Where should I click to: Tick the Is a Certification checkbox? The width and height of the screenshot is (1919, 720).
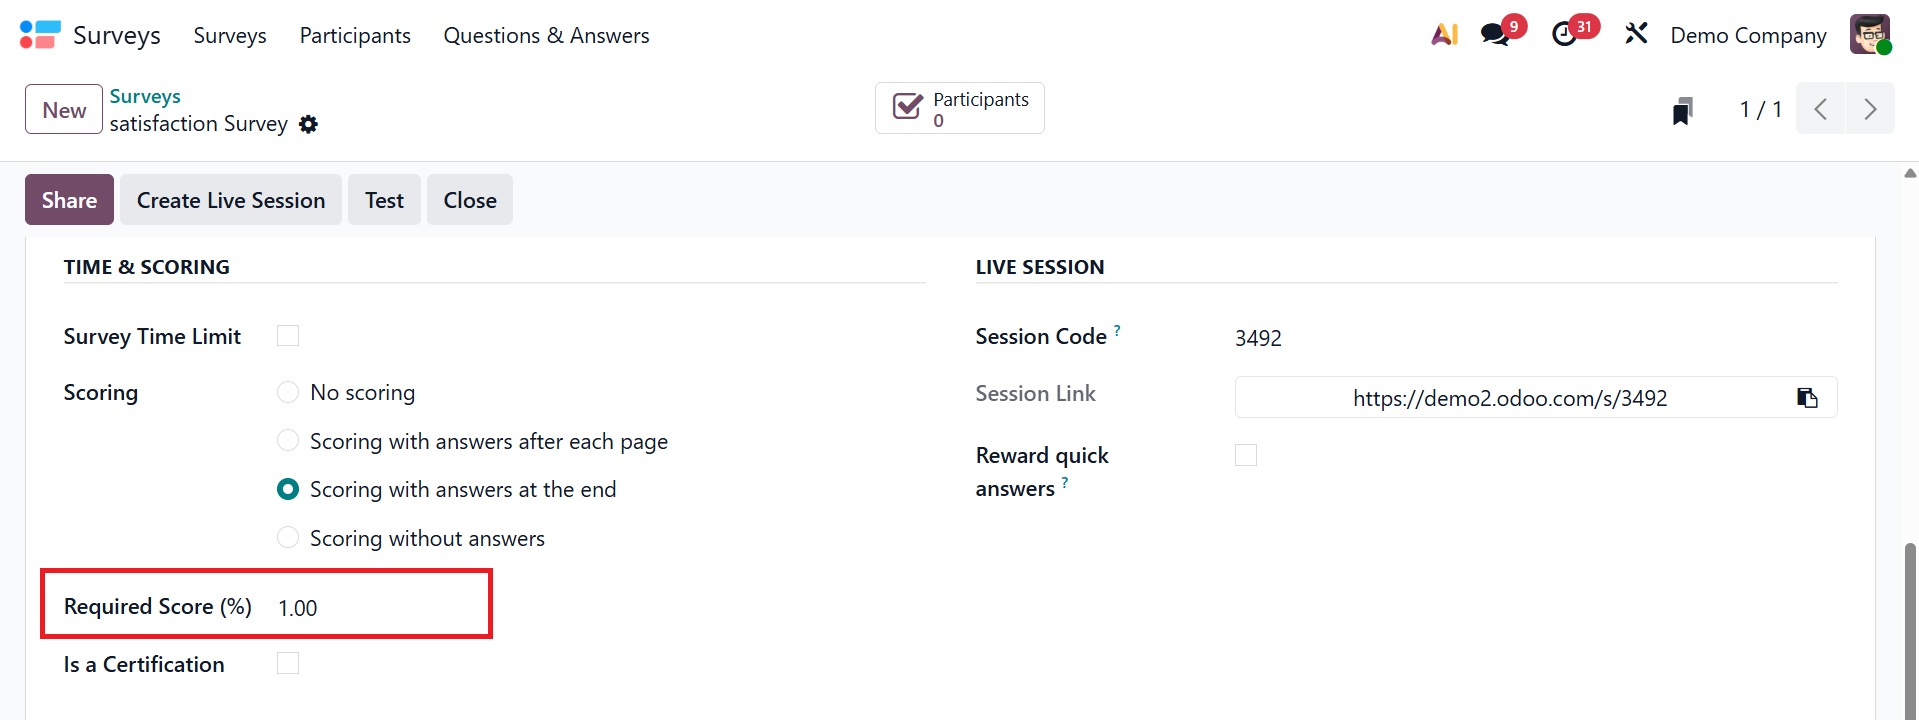(288, 664)
